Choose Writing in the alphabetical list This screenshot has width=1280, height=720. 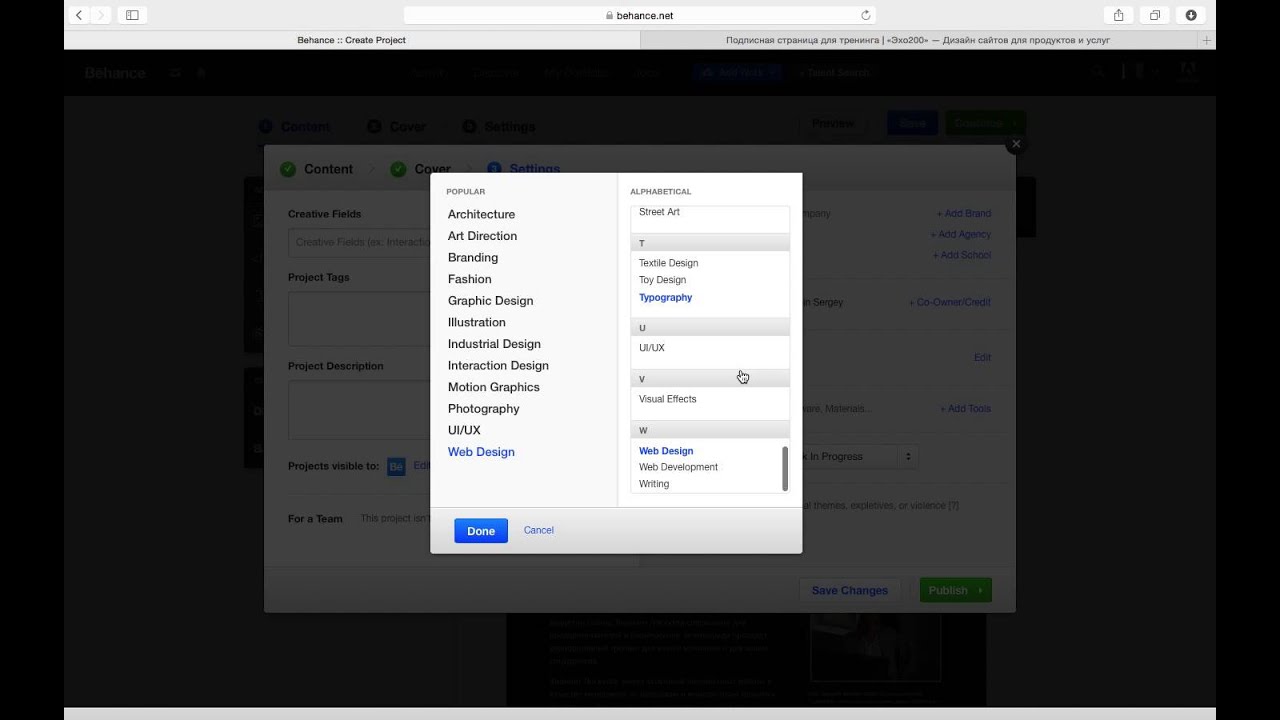[x=654, y=484]
